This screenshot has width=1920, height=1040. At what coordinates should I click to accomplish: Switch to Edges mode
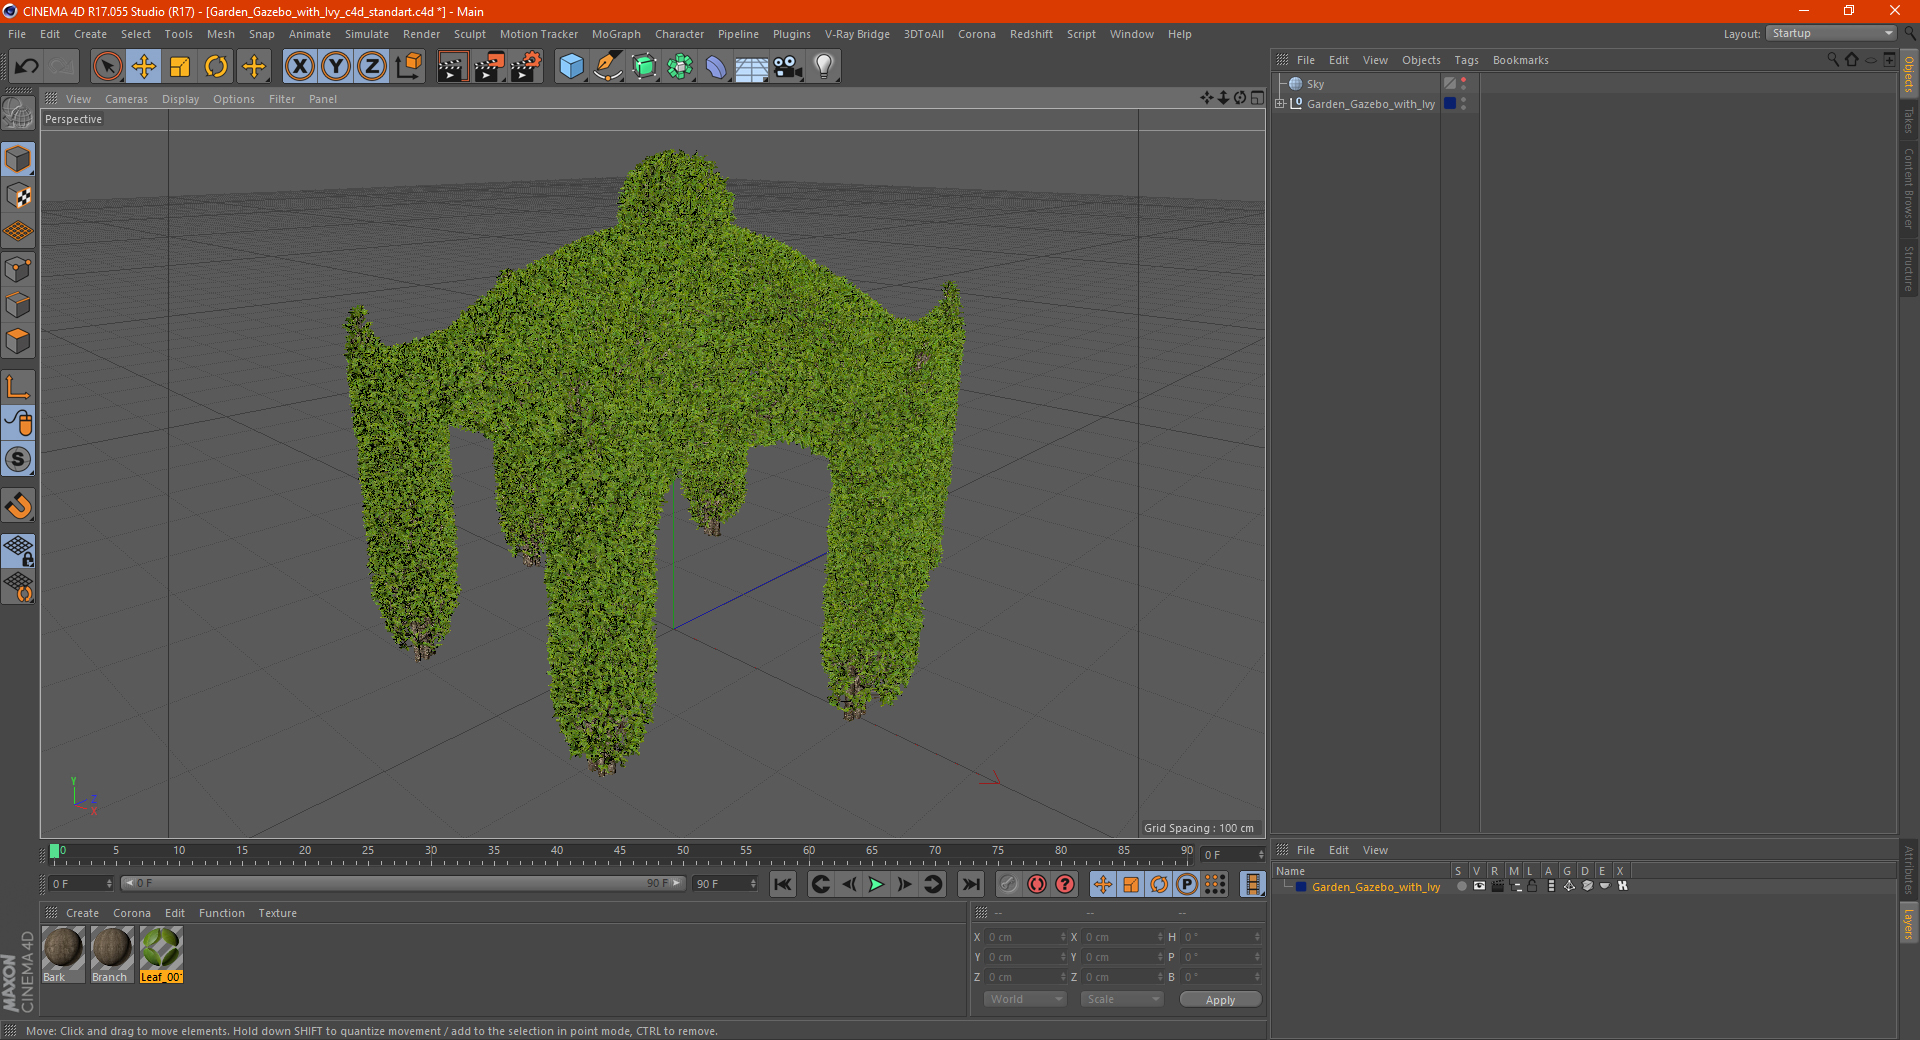[x=18, y=305]
